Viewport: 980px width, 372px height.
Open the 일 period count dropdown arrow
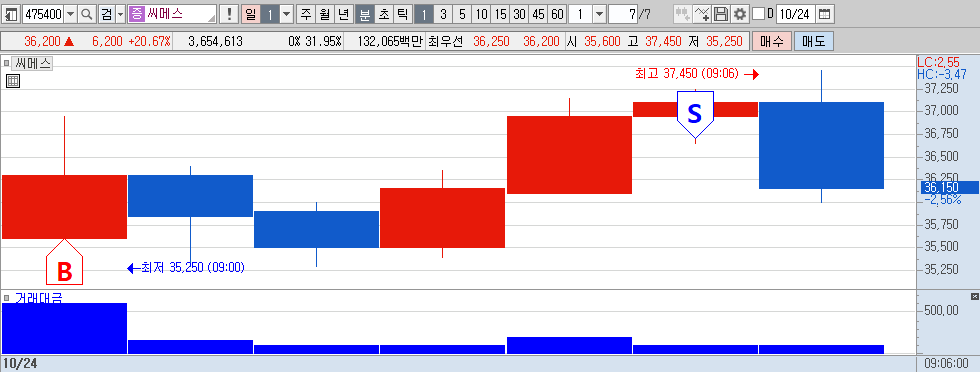(286, 14)
